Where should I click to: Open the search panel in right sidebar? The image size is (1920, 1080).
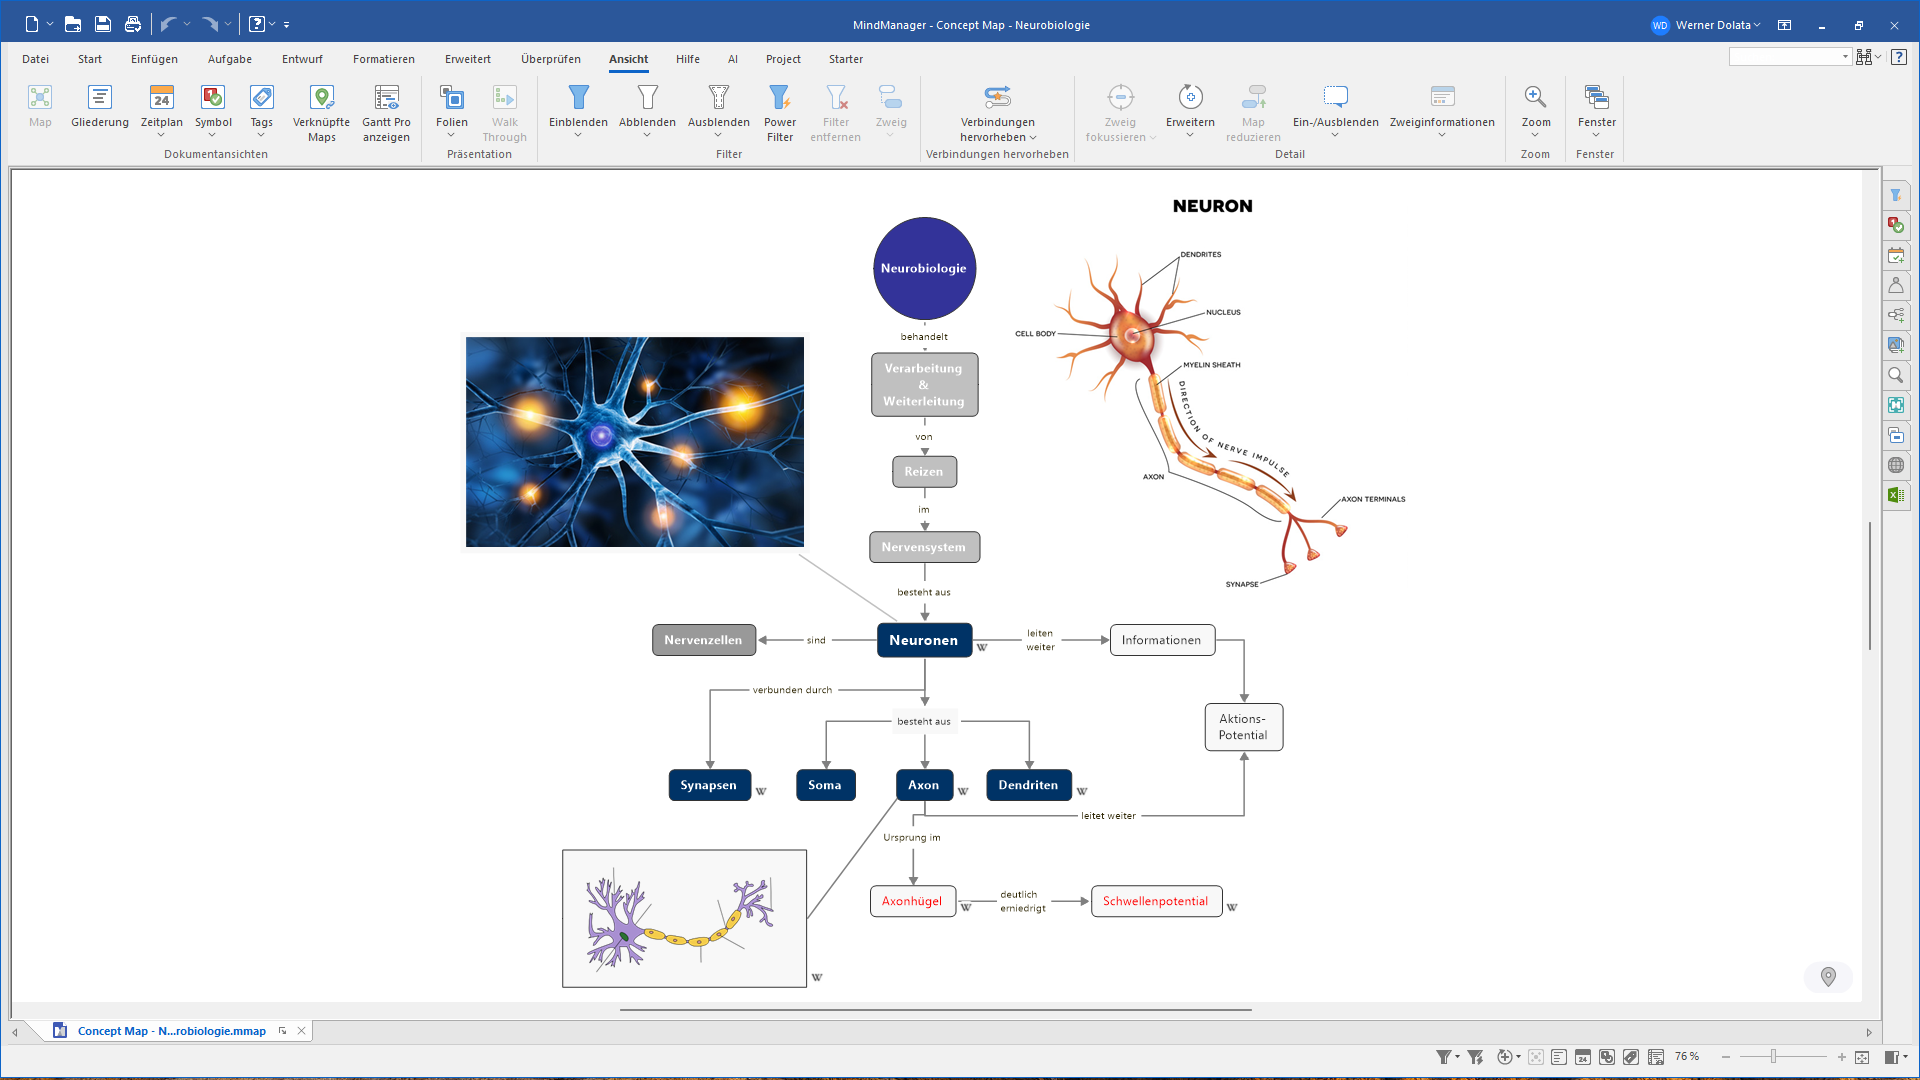click(1895, 375)
